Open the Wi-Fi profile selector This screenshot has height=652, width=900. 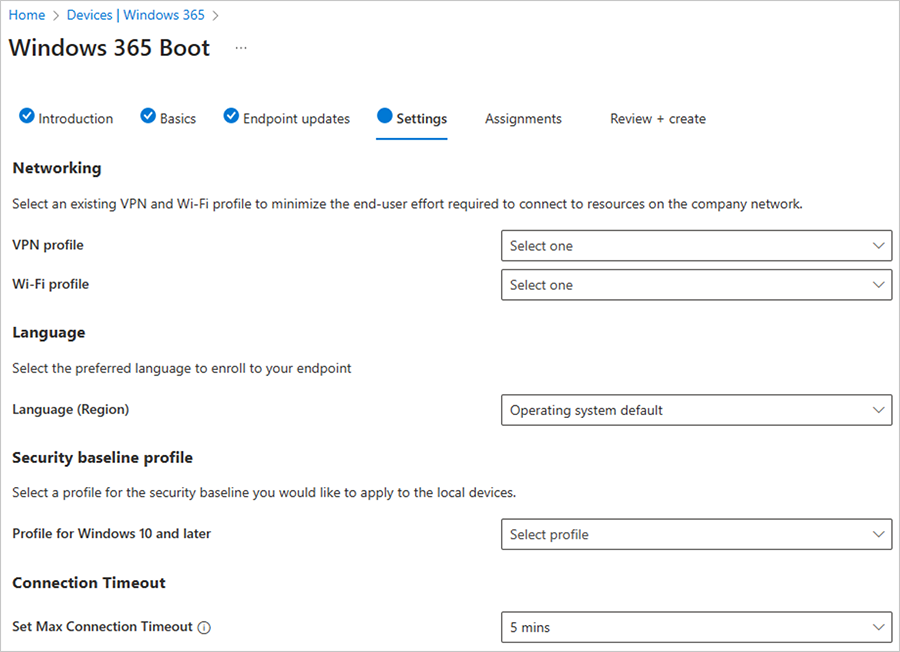pos(696,284)
